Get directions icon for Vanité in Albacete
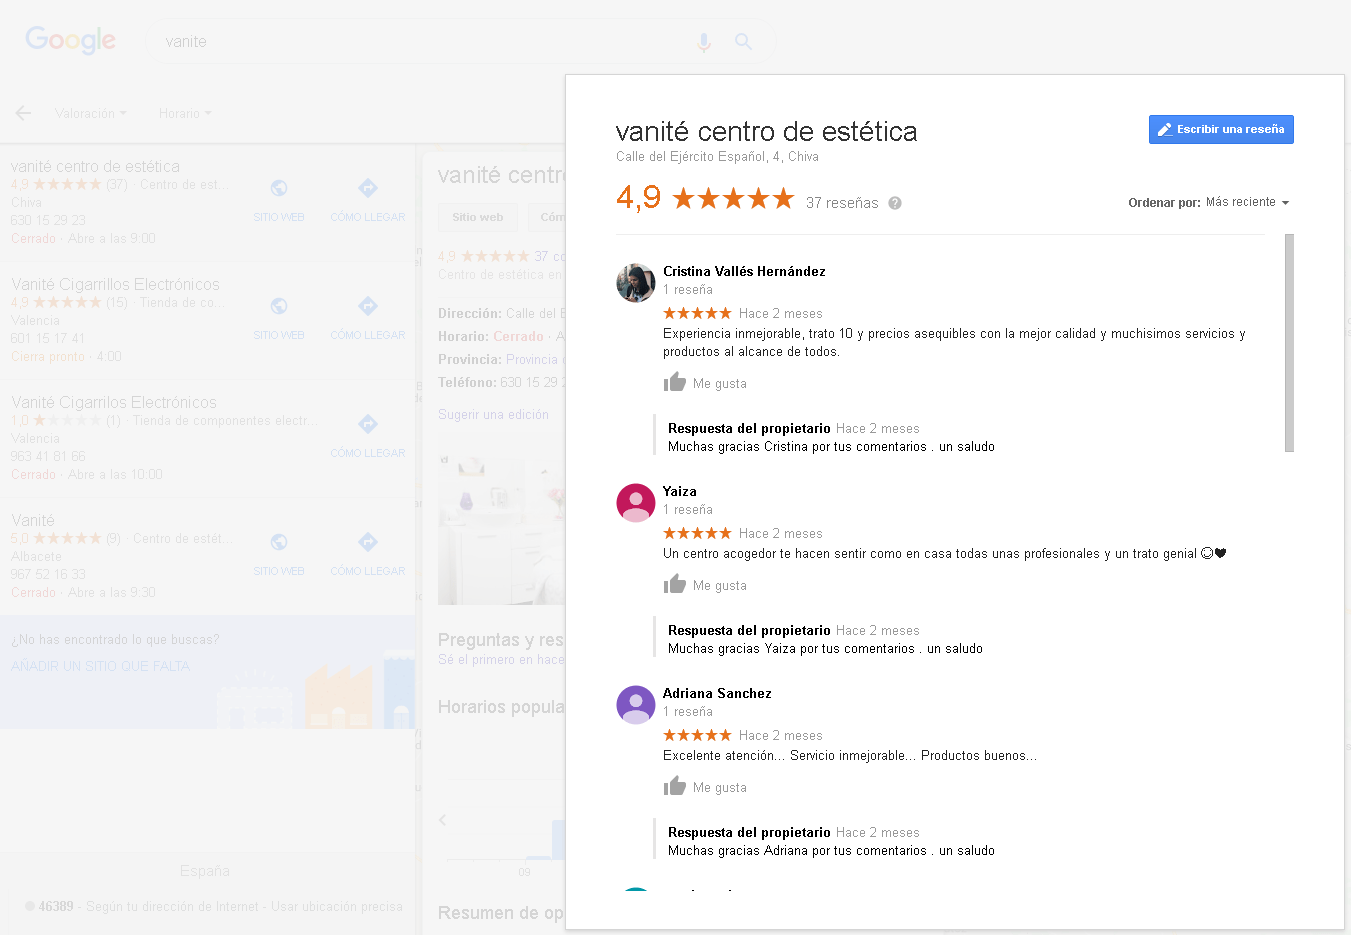 coord(368,542)
